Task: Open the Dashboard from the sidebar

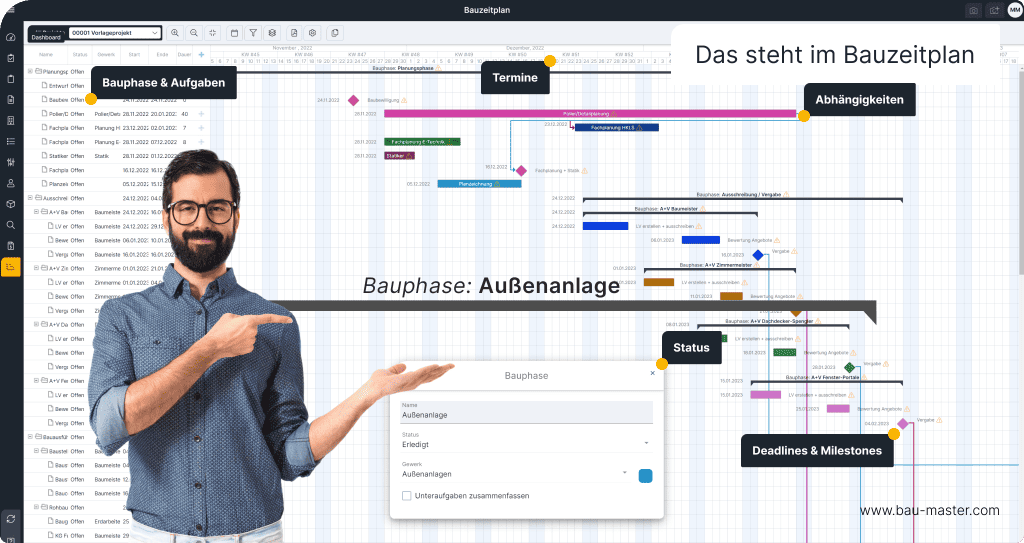Action: click(10, 37)
